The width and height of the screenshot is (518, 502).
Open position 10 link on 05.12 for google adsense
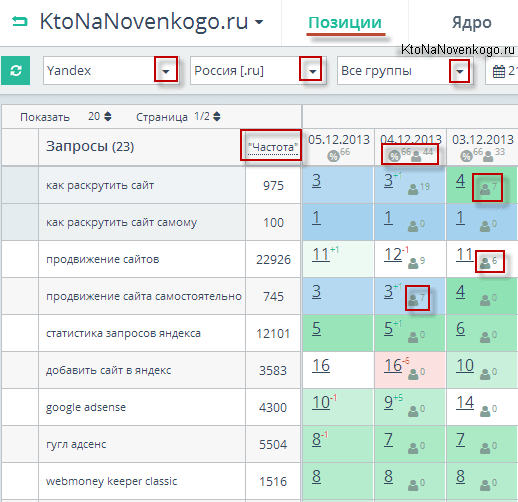click(x=321, y=403)
